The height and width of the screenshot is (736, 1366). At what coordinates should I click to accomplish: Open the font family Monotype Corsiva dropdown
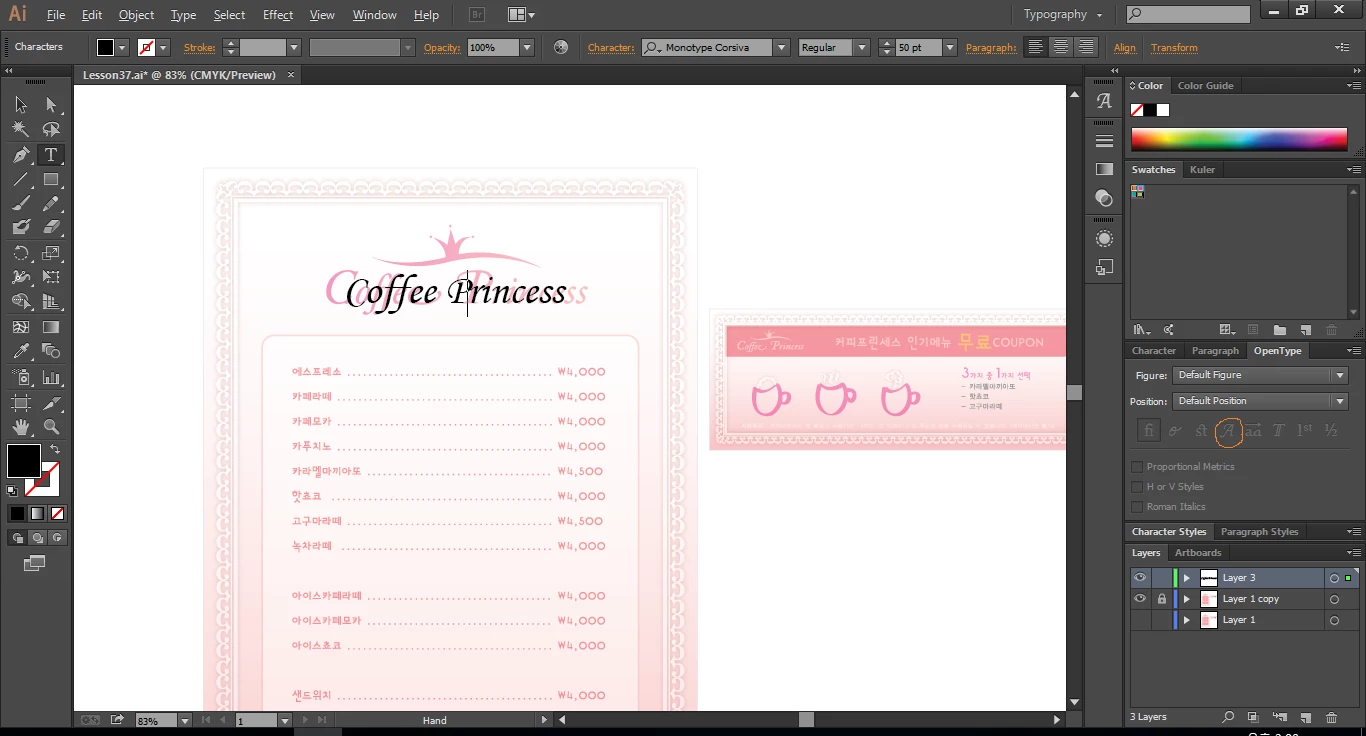pos(782,47)
